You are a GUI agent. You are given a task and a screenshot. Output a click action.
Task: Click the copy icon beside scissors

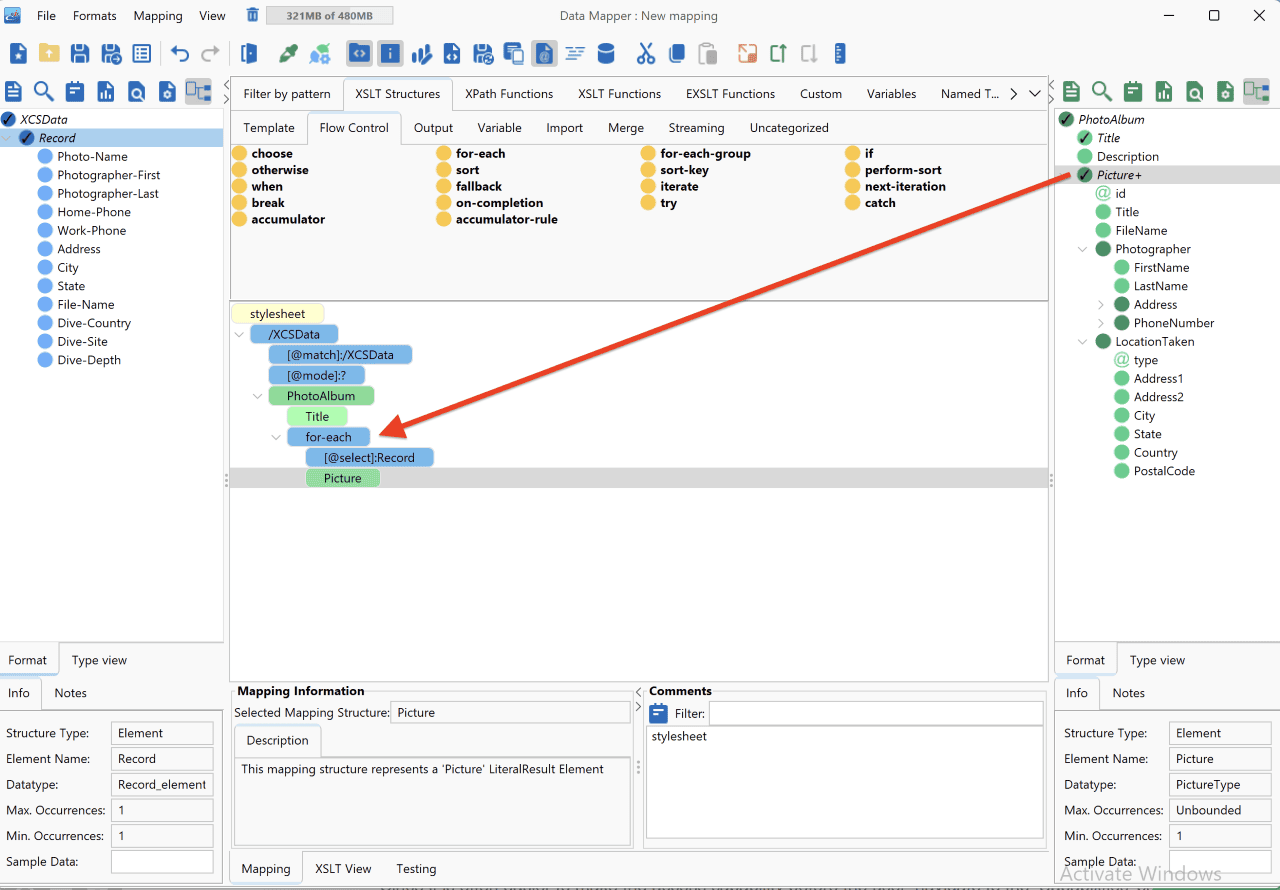tap(677, 54)
